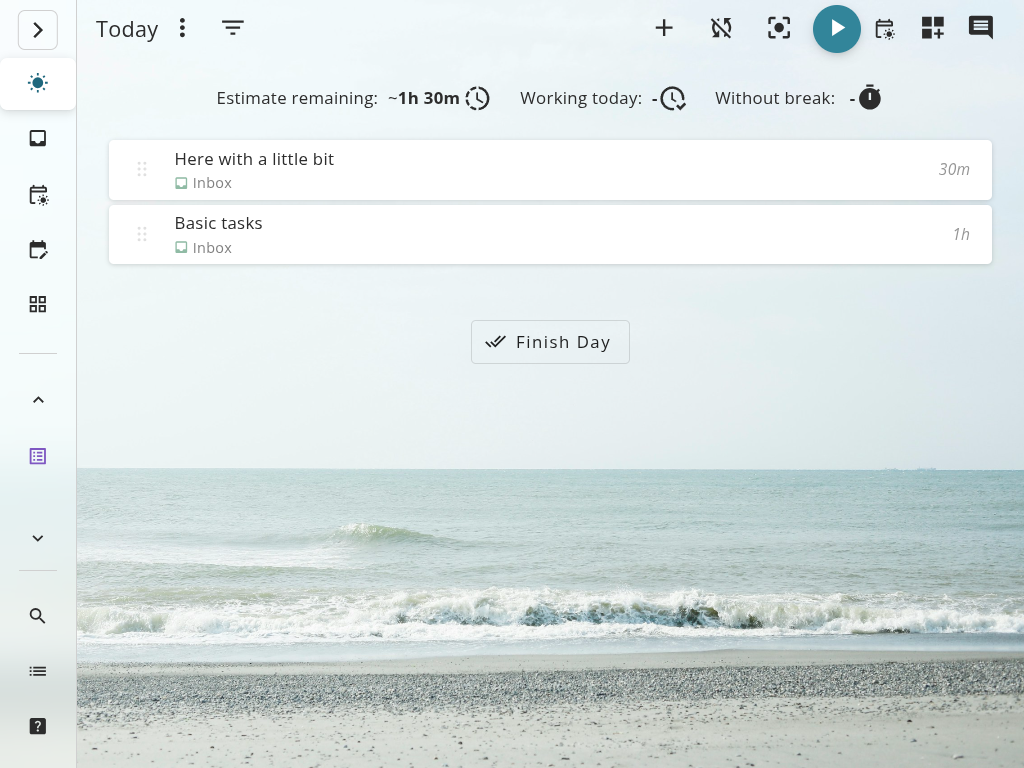Open the Inbox from the sidebar
The image size is (1024, 768).
[x=38, y=138]
